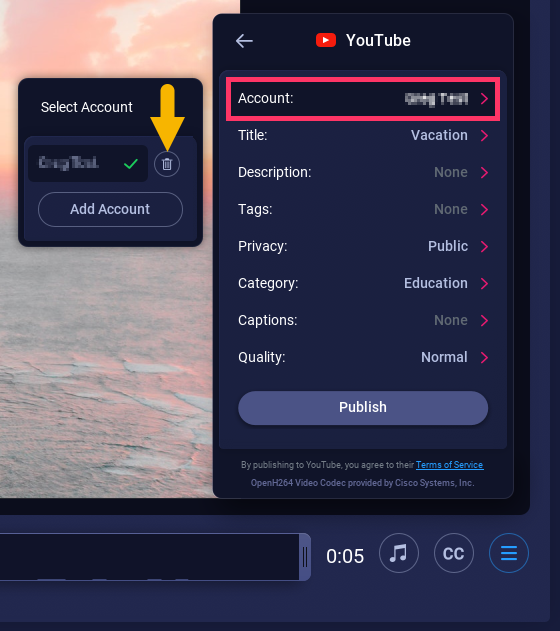560x631 pixels.
Task: Open the Tags setting row
Action: 363,210
